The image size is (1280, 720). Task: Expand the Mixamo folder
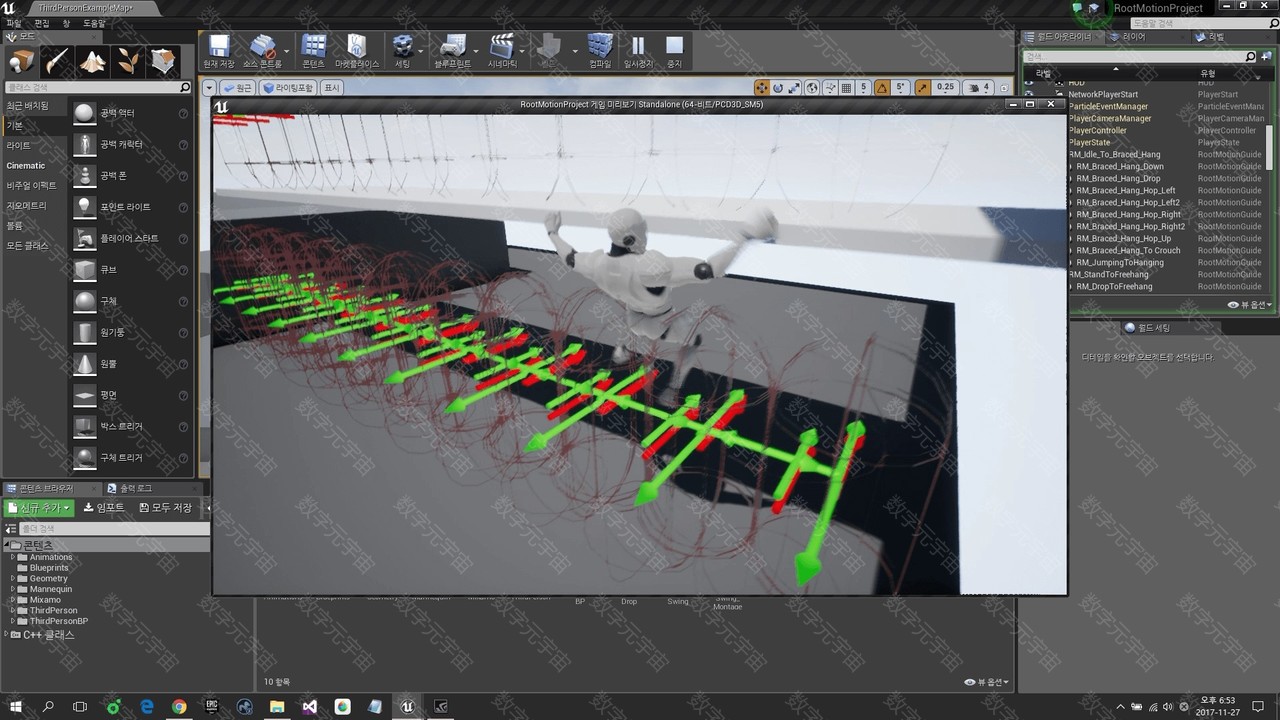(x=13, y=600)
